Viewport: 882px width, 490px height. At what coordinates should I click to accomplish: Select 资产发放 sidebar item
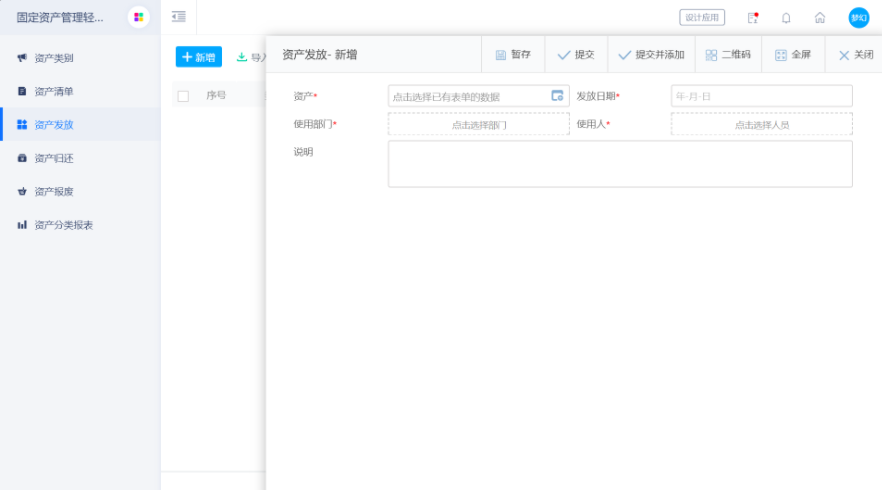tap(80, 124)
